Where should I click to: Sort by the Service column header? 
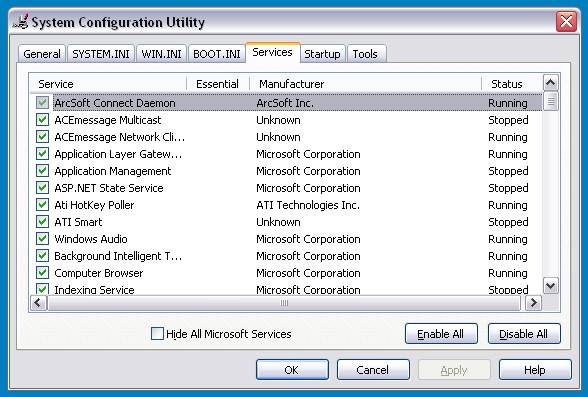click(108, 84)
